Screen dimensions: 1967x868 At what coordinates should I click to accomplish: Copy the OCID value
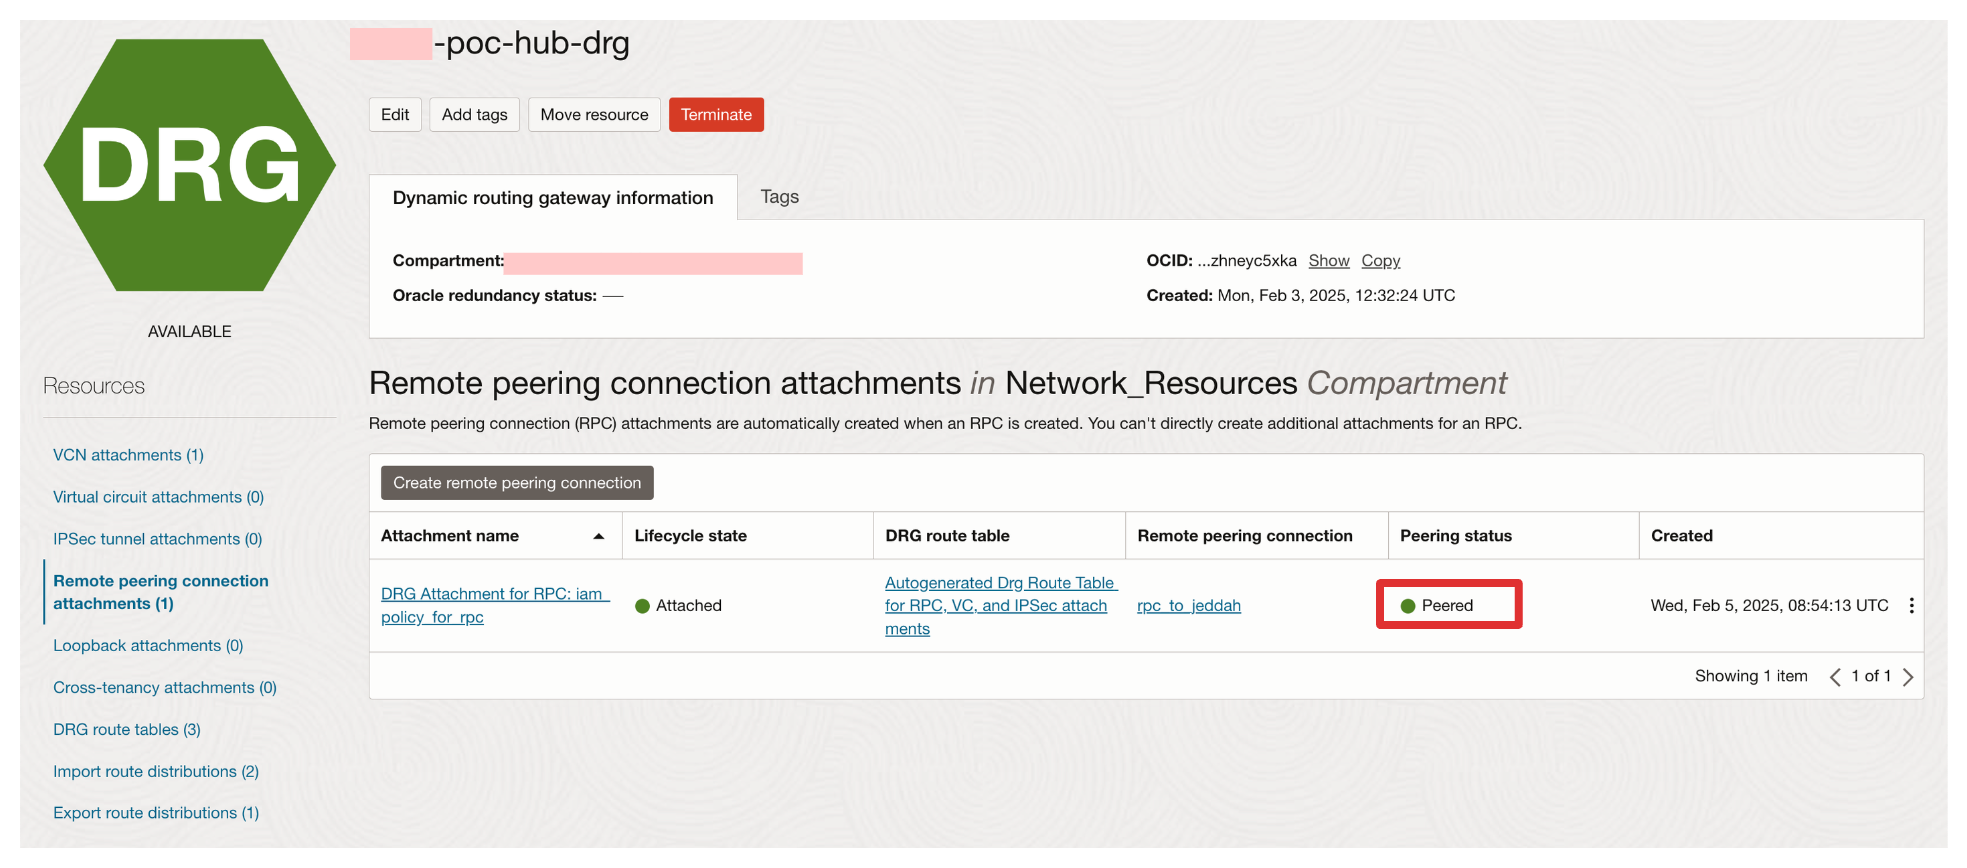(1380, 261)
